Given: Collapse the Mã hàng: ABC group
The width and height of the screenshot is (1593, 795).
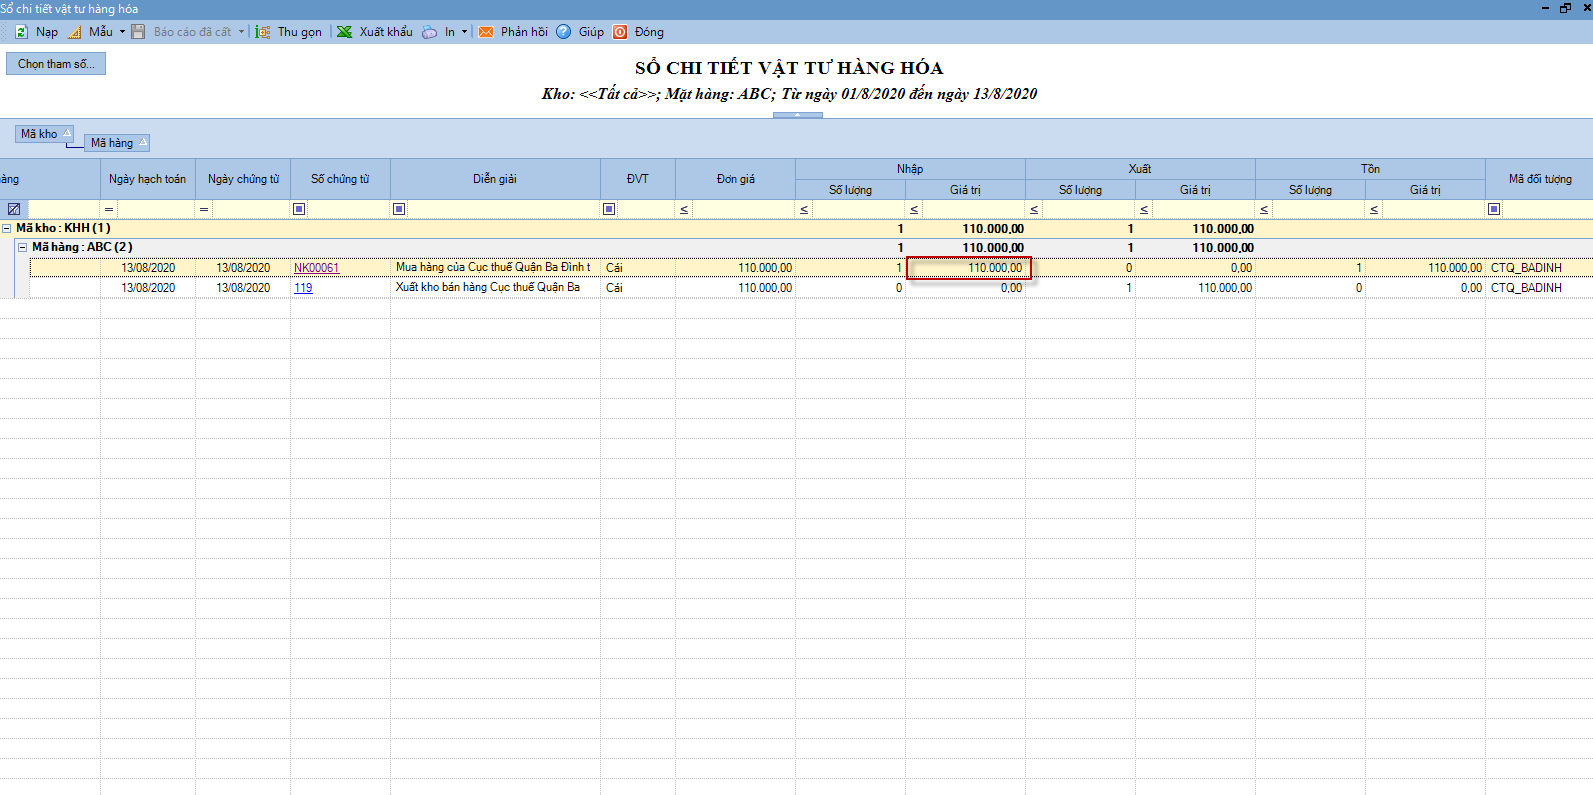Looking at the screenshot, I should point(22,247).
